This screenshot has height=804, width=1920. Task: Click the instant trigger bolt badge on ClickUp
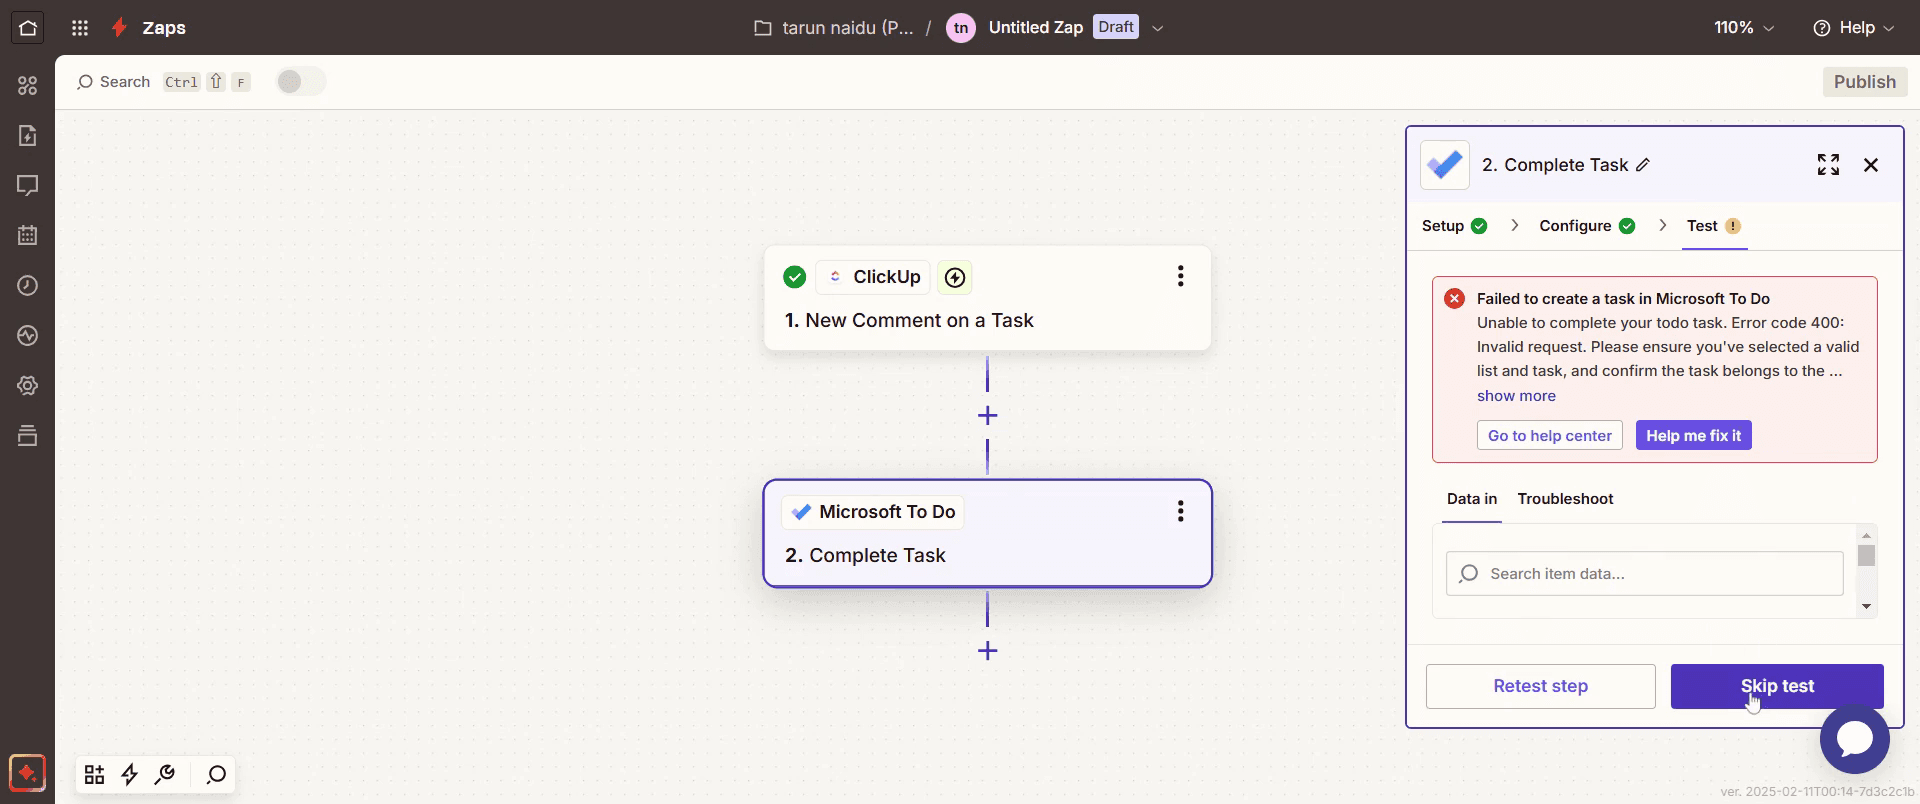(x=955, y=277)
